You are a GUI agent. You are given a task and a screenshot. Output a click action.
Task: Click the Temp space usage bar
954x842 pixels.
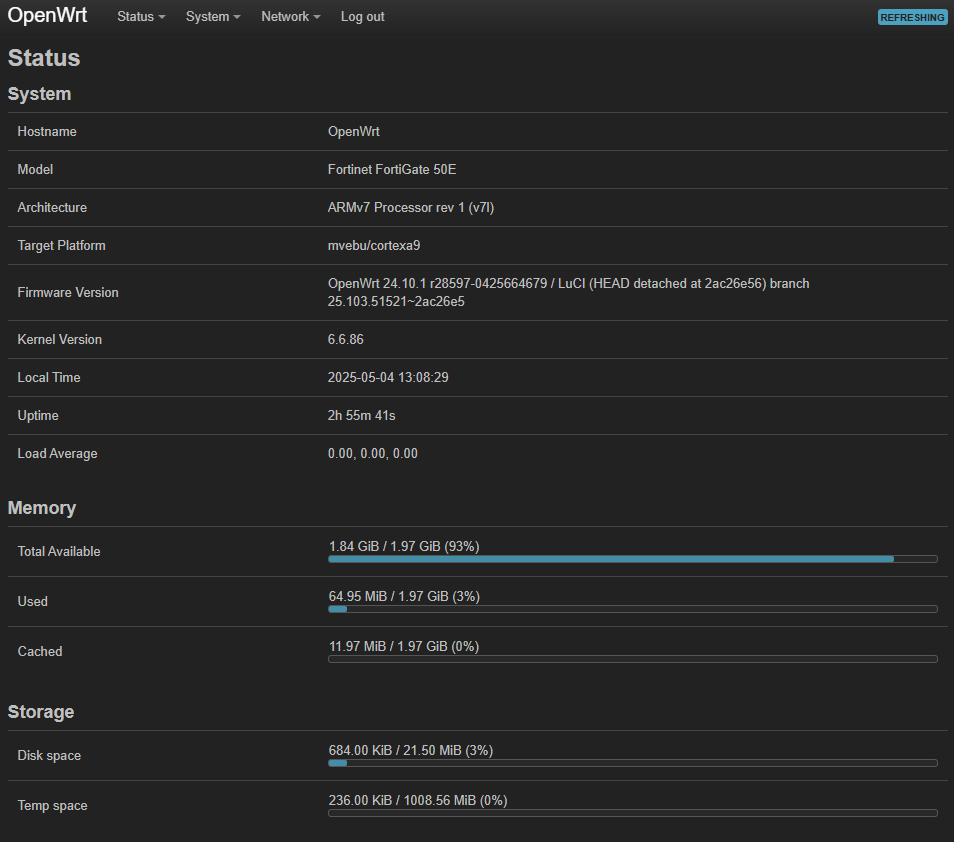[x=632, y=813]
